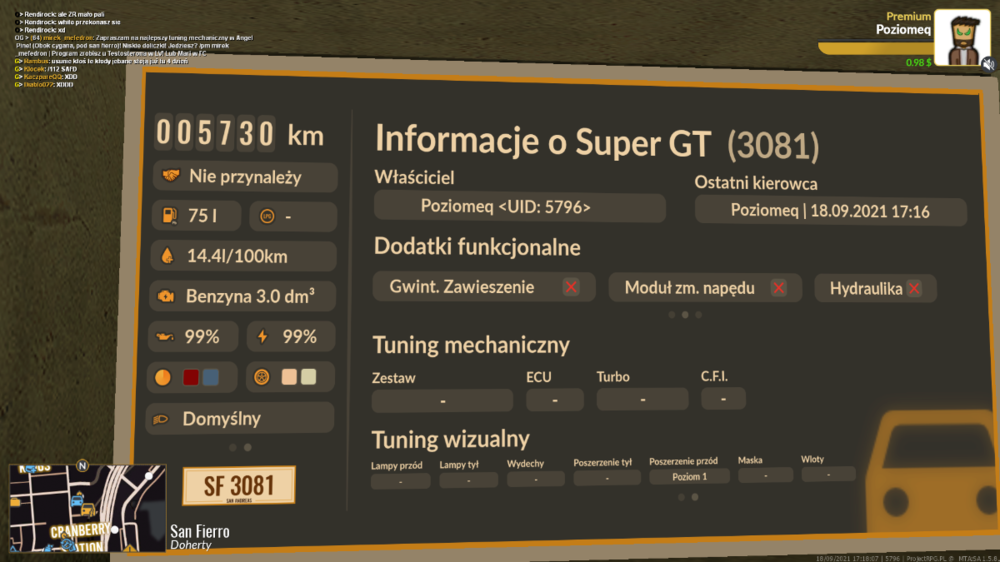Click the wheel rim icon
Screen dimensions: 1000x562
pyautogui.click(x=261, y=377)
